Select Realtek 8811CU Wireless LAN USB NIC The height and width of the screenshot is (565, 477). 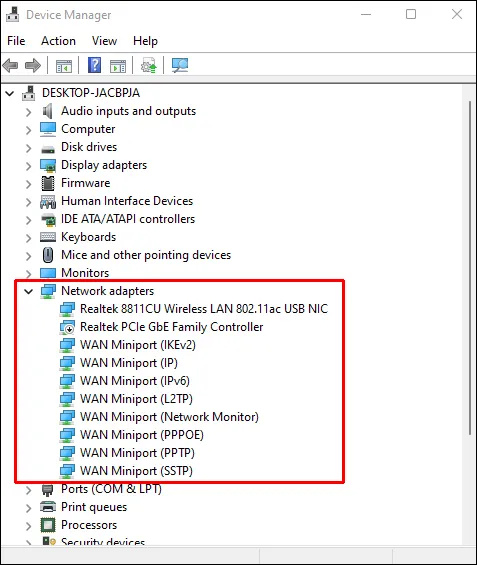[x=204, y=309]
